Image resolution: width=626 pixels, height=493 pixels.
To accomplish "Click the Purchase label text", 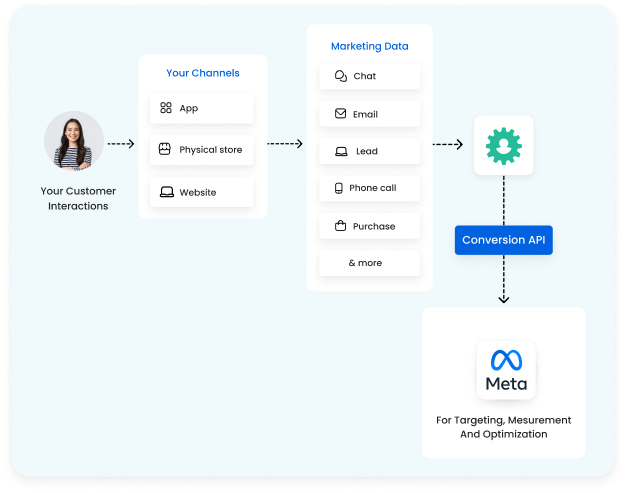I will point(374,226).
